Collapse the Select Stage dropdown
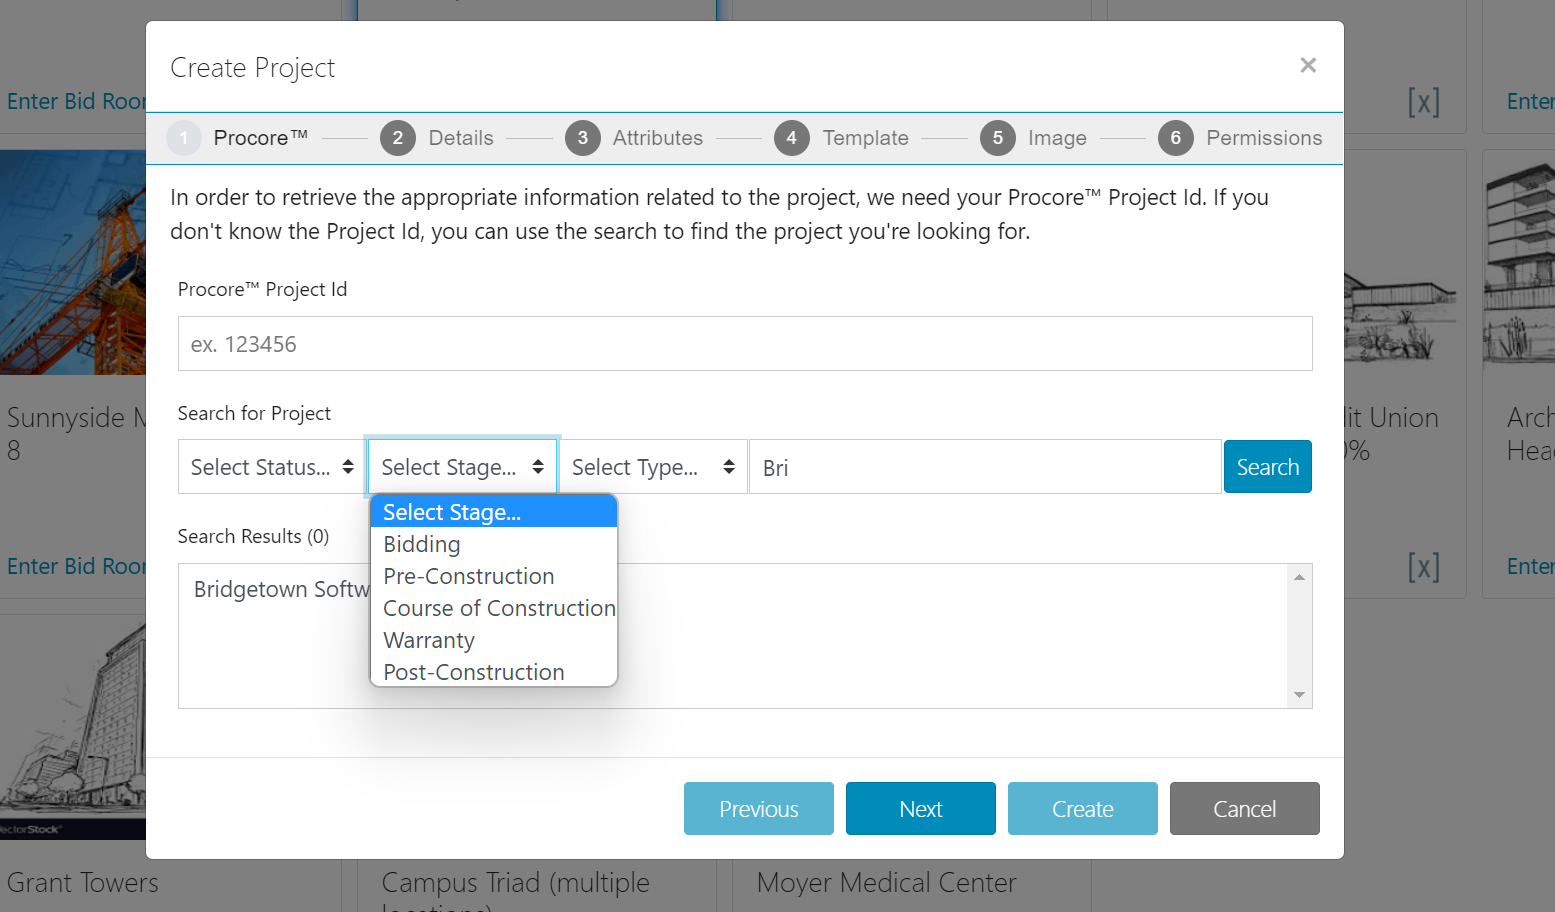Image resolution: width=1555 pixels, height=912 pixels. pyautogui.click(x=462, y=467)
